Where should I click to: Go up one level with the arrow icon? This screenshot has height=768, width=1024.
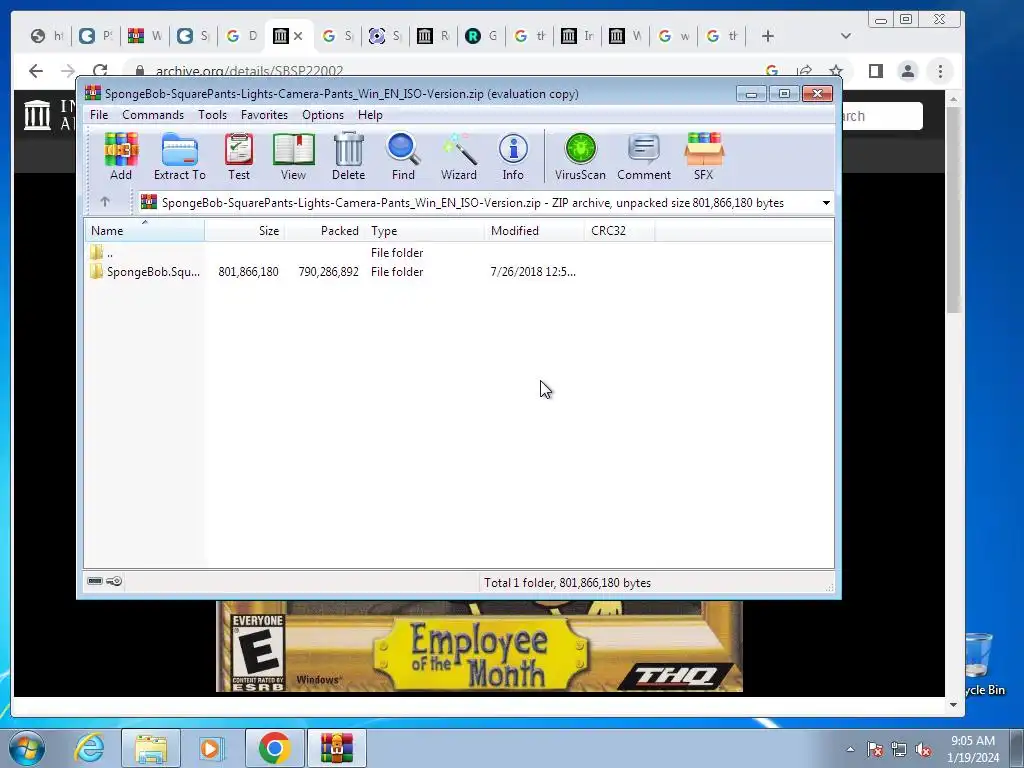tap(105, 202)
